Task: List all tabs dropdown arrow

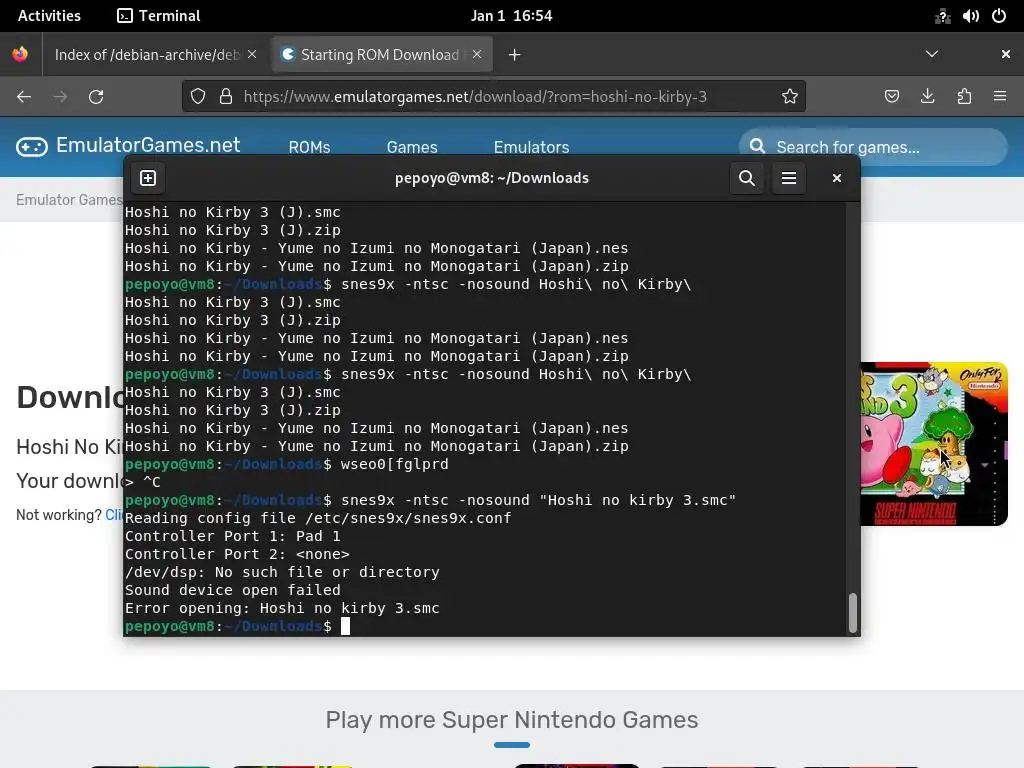Action: point(932,54)
